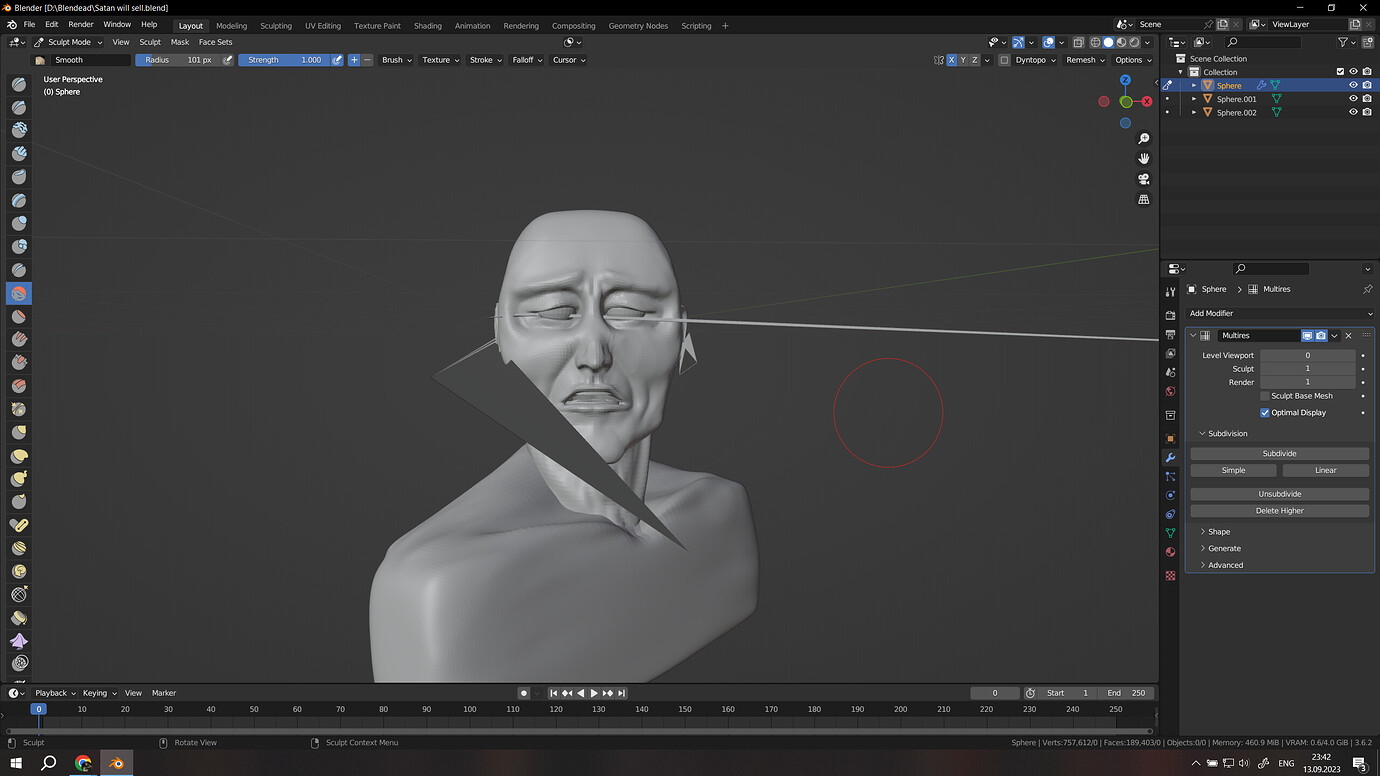
Task: Open the Material properties tab icon
Action: tap(1170, 552)
